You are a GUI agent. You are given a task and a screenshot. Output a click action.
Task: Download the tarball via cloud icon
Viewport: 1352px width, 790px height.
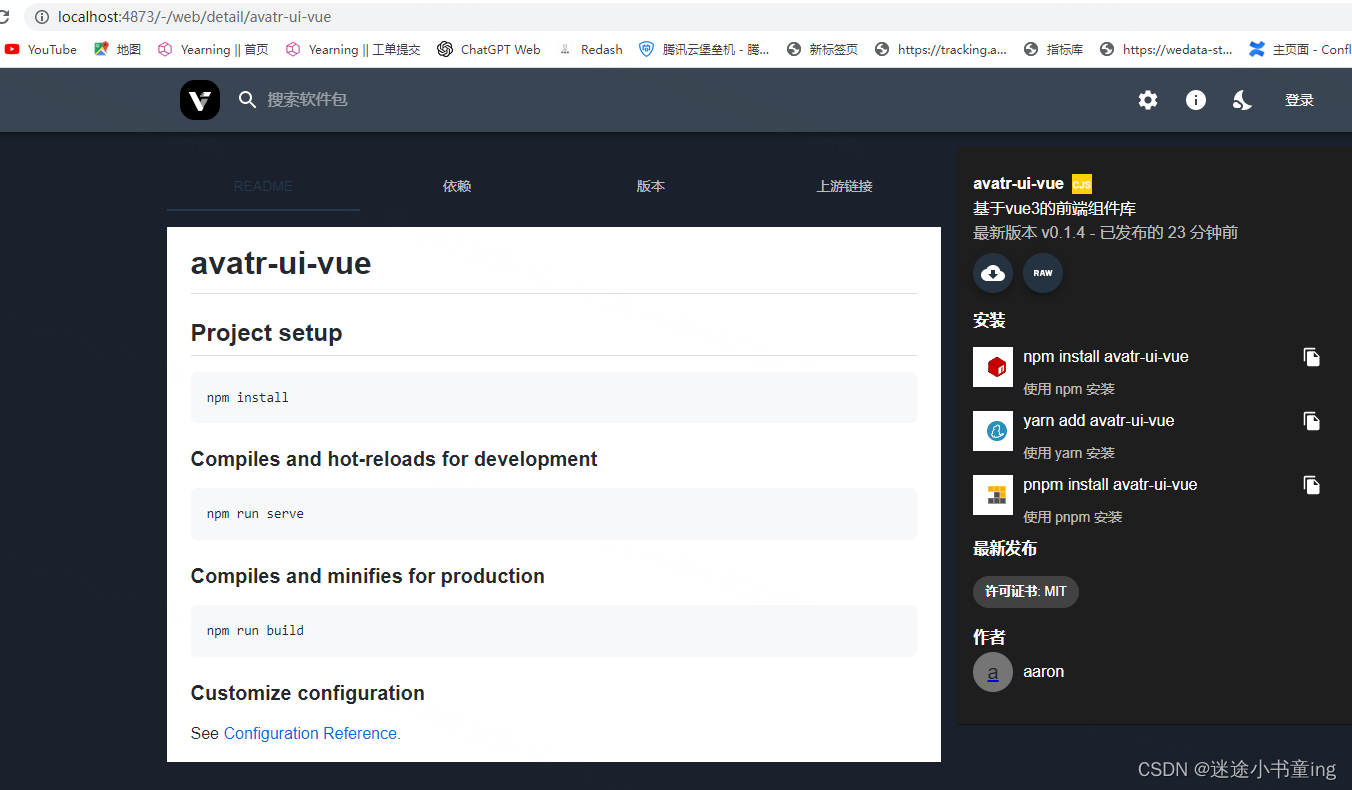pos(993,273)
